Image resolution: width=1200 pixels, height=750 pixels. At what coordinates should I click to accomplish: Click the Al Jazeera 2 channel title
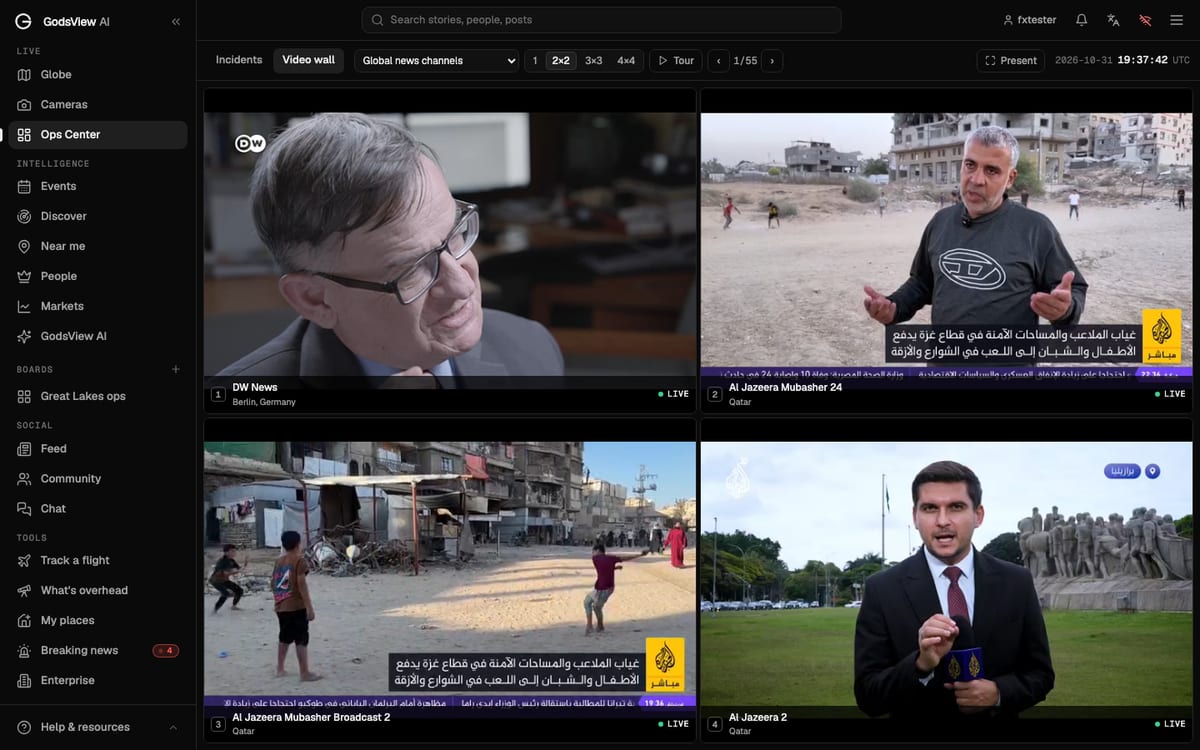click(758, 718)
